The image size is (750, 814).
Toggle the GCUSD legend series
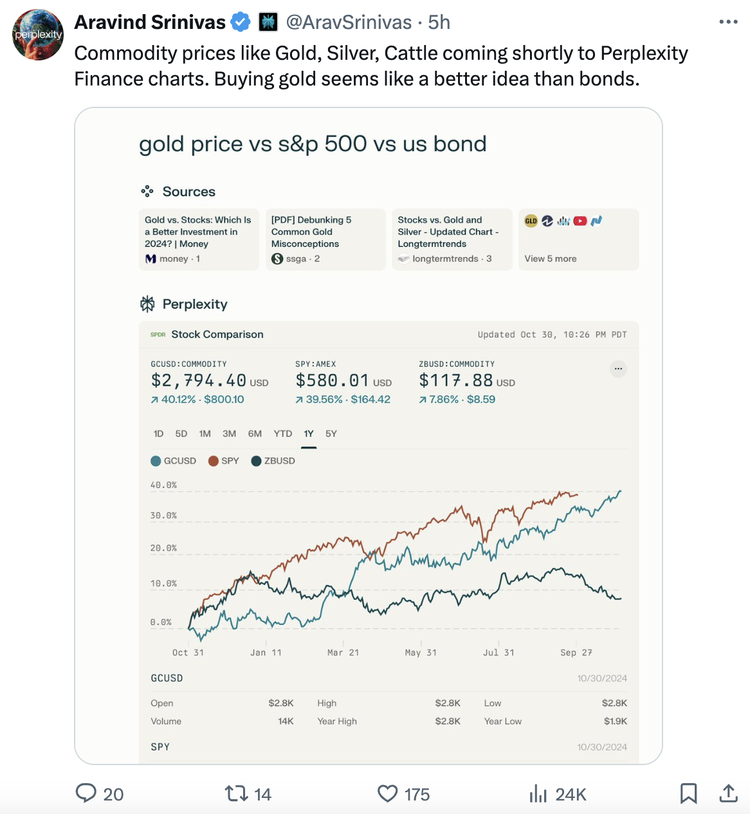173,460
